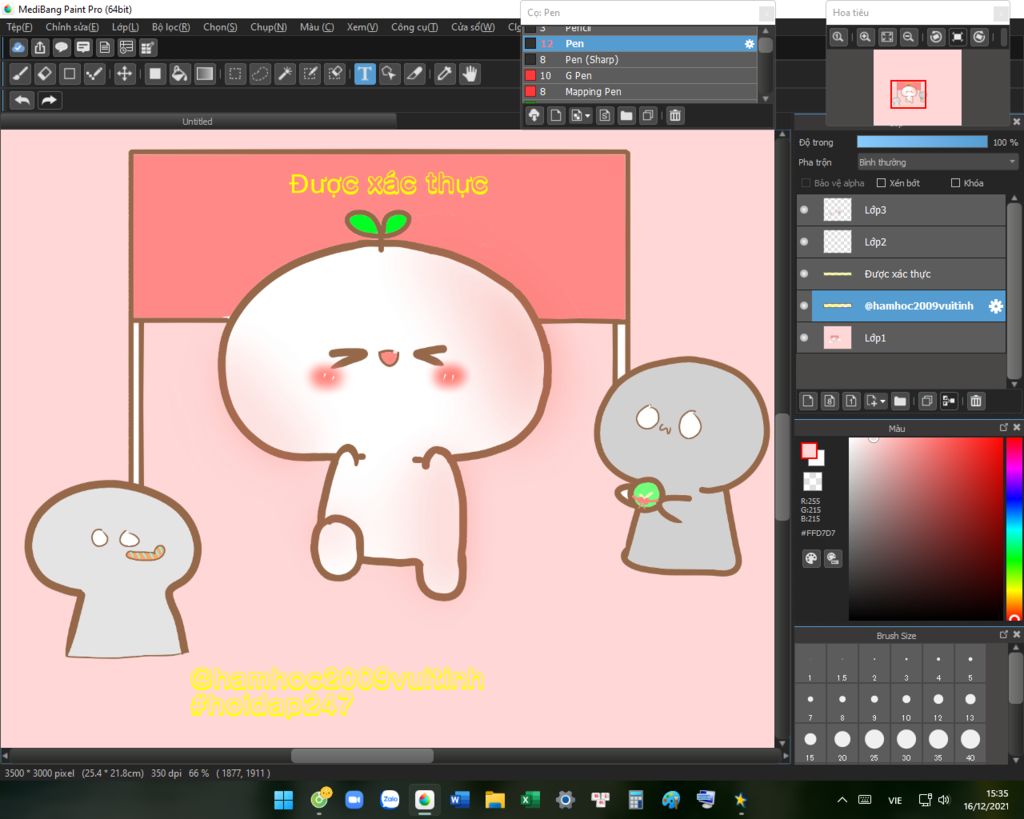Hide the Lớp3 layer
Image resolution: width=1024 pixels, height=819 pixels.
click(805, 210)
